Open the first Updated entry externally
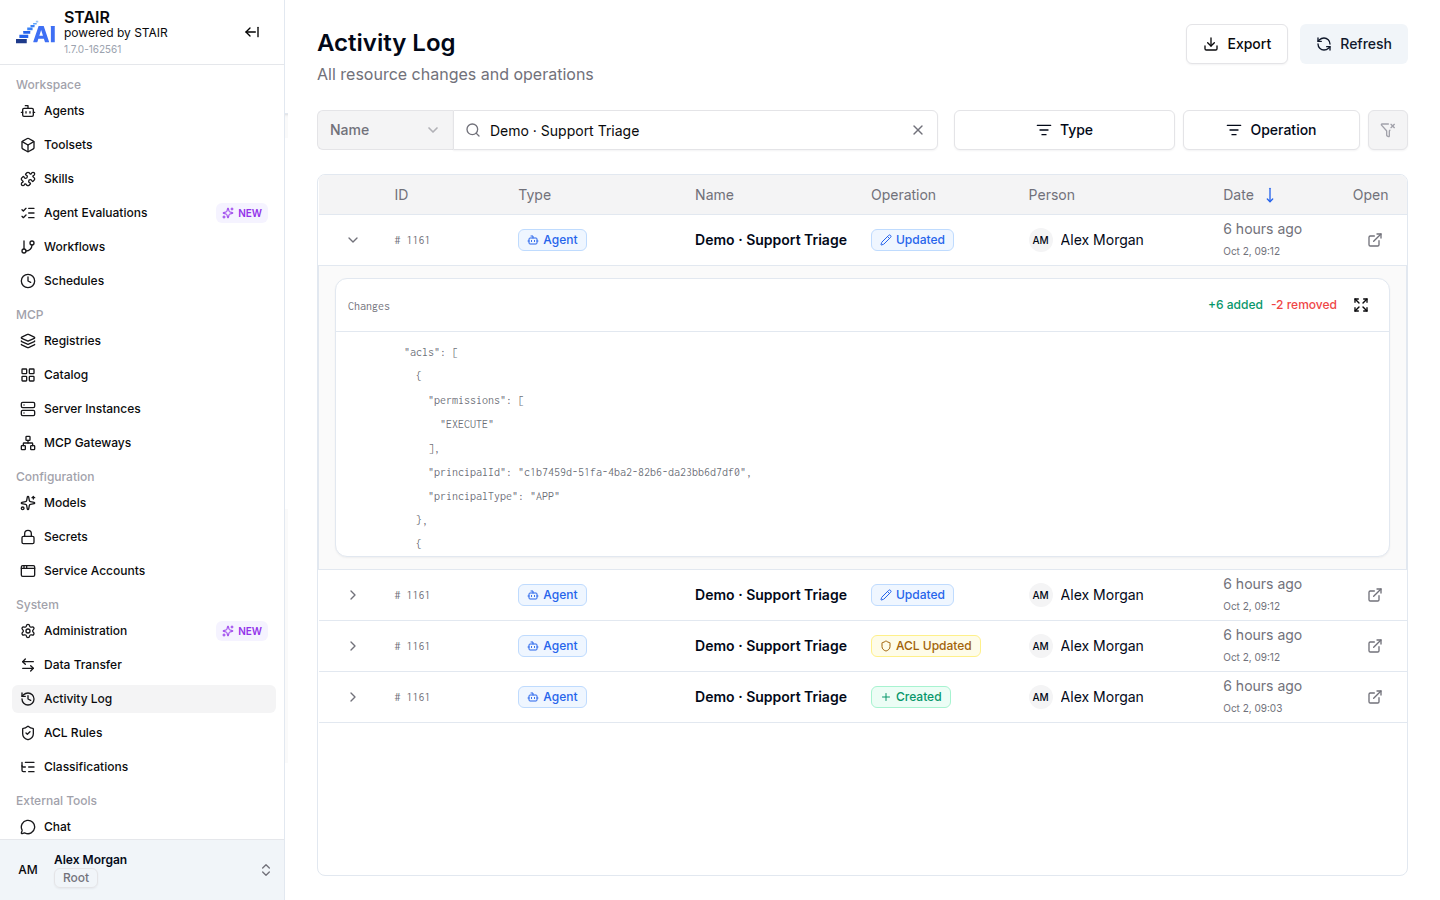 tap(1375, 240)
